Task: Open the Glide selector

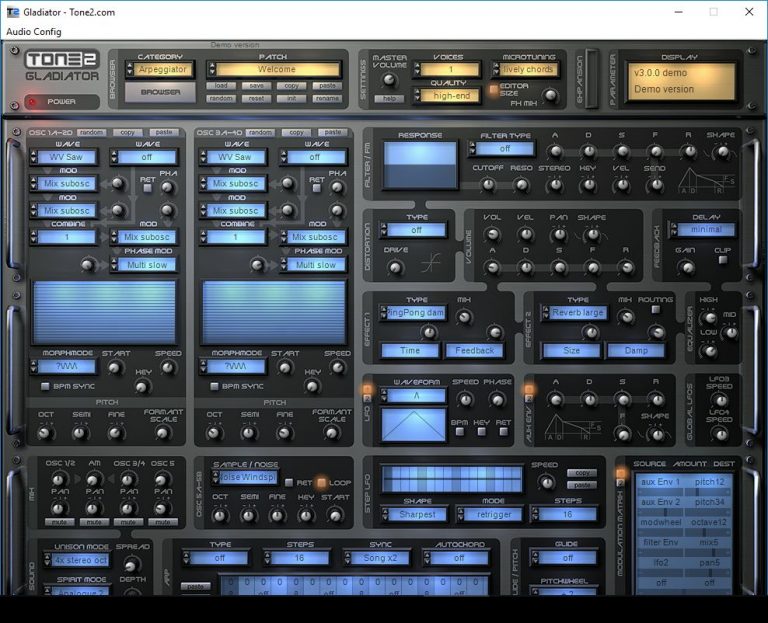Action: (564, 558)
